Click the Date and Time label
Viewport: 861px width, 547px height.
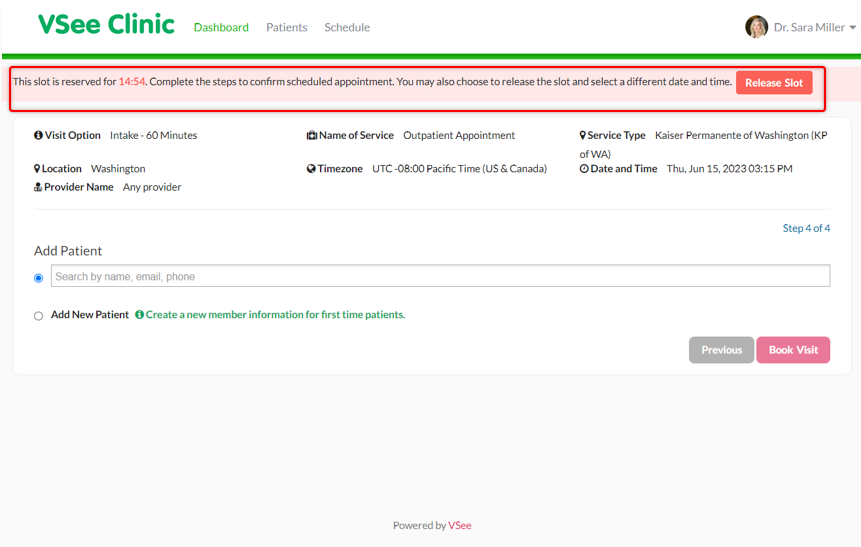[624, 169]
